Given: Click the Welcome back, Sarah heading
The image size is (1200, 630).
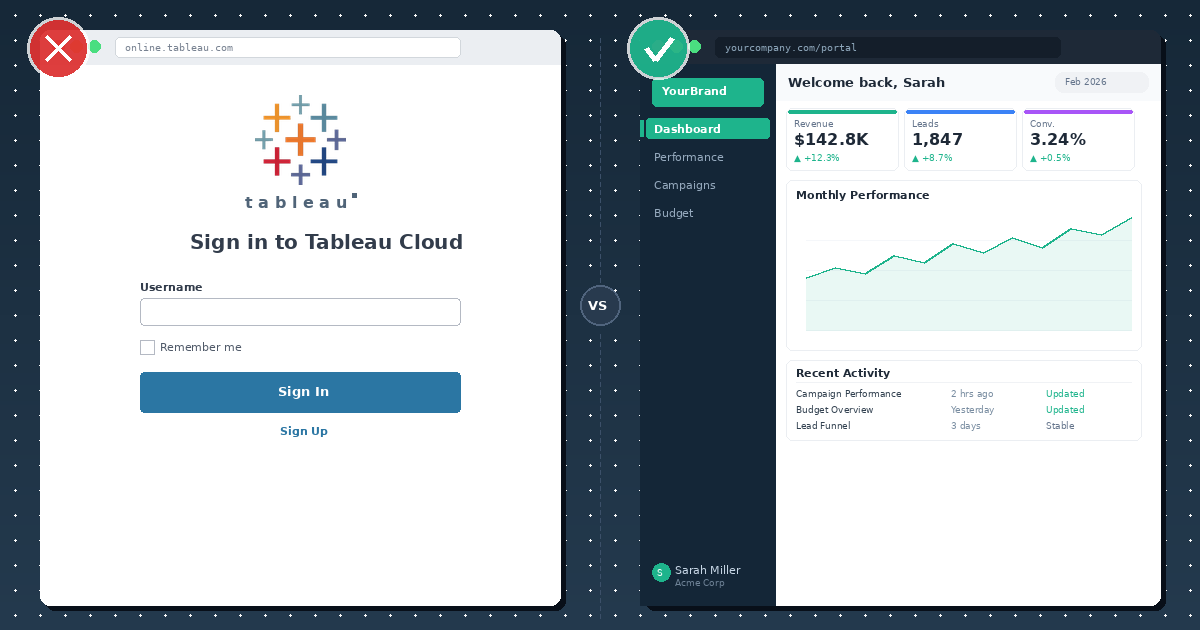Looking at the screenshot, I should coord(866,83).
